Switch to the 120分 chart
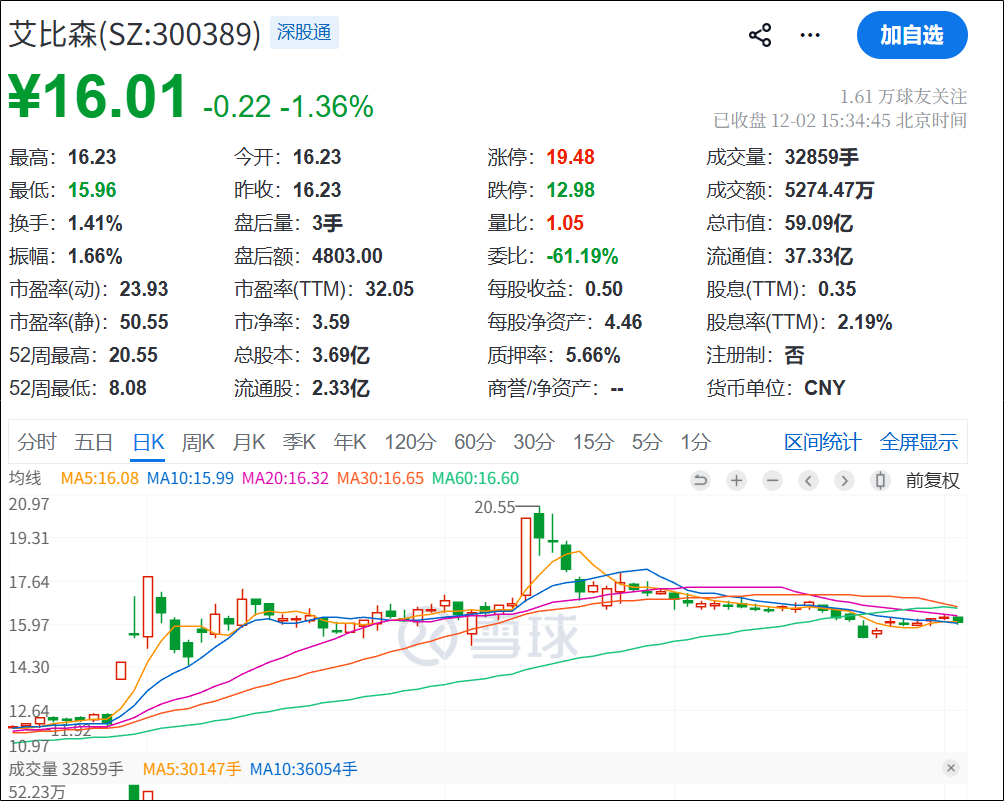This screenshot has height=801, width=1004. point(410,442)
